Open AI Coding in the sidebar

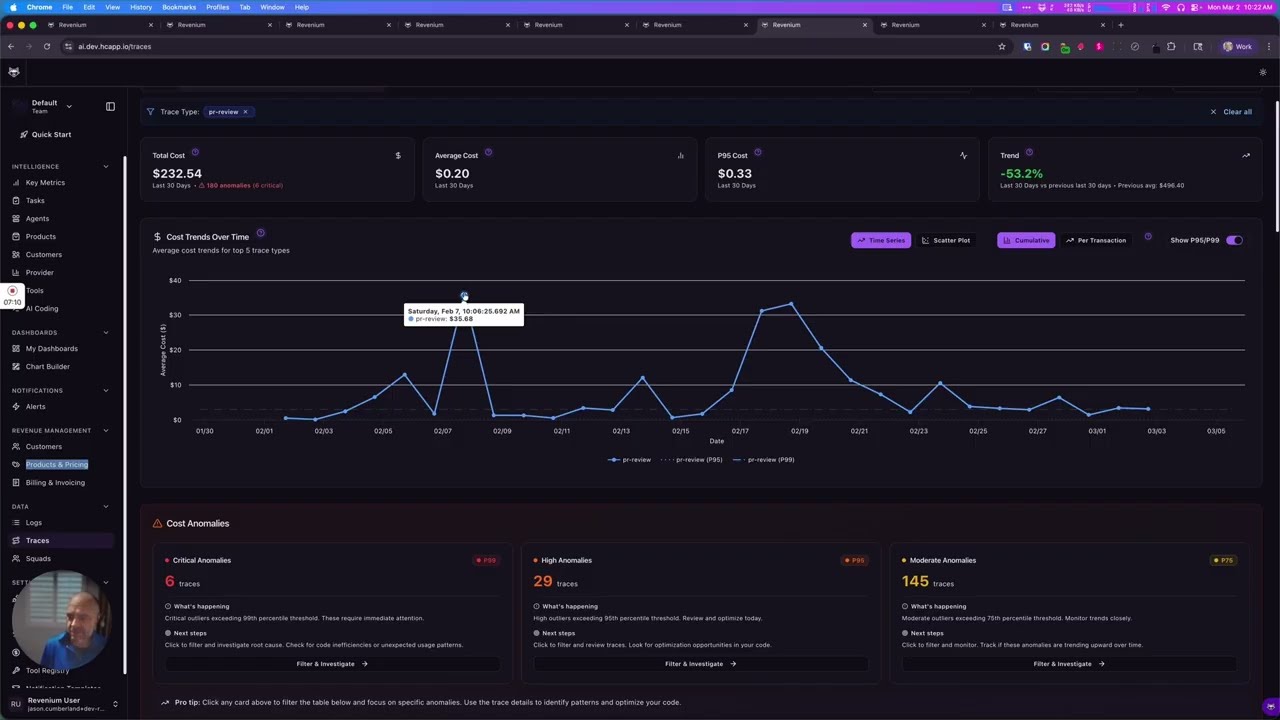point(42,308)
